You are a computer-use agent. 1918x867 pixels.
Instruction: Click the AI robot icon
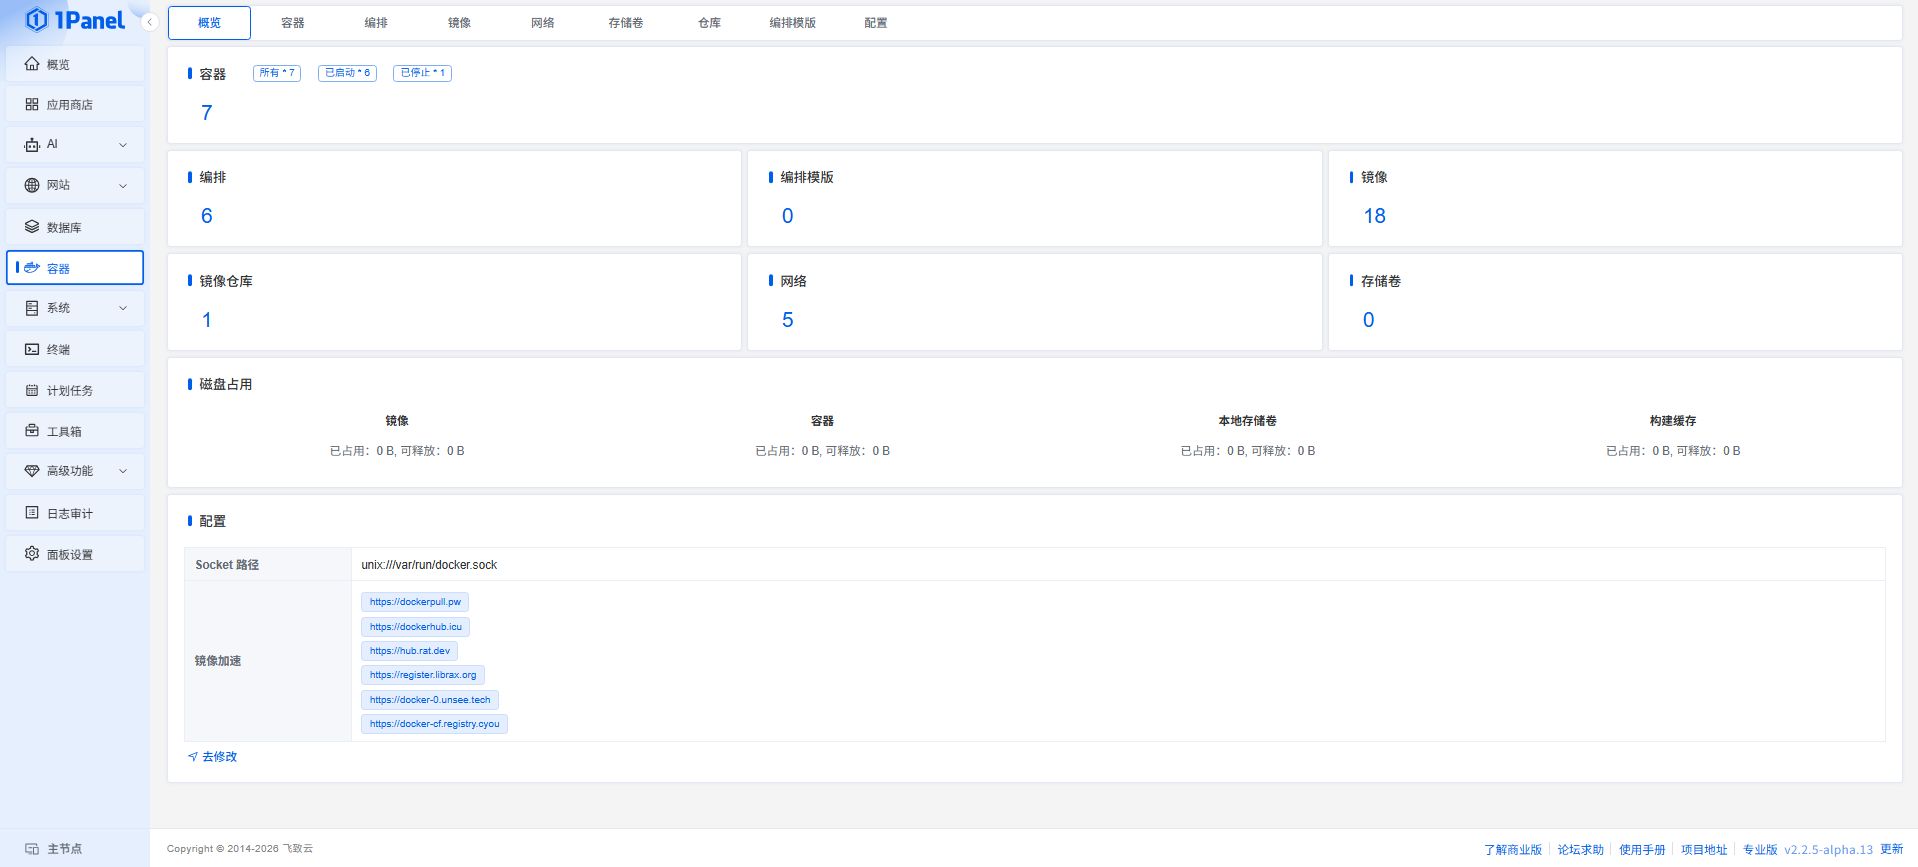[32, 144]
